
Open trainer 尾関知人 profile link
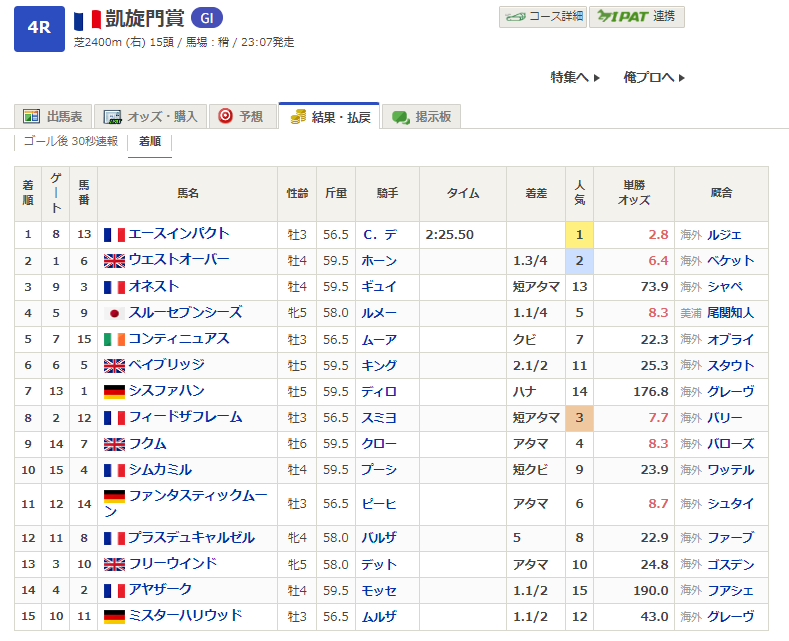730,313
